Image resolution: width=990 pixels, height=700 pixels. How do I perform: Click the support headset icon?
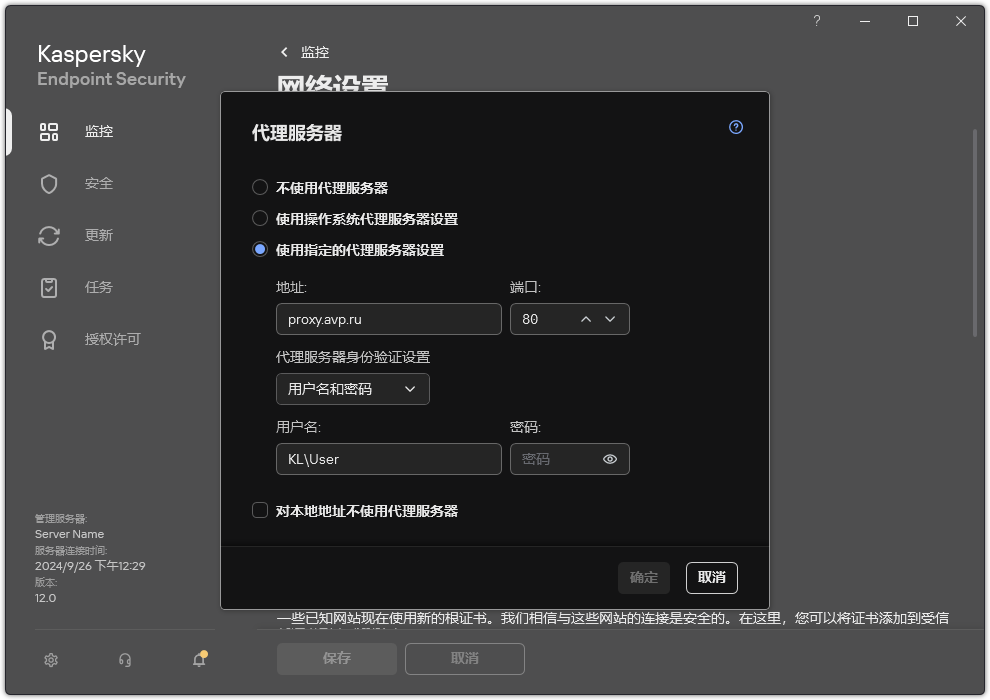point(124,660)
